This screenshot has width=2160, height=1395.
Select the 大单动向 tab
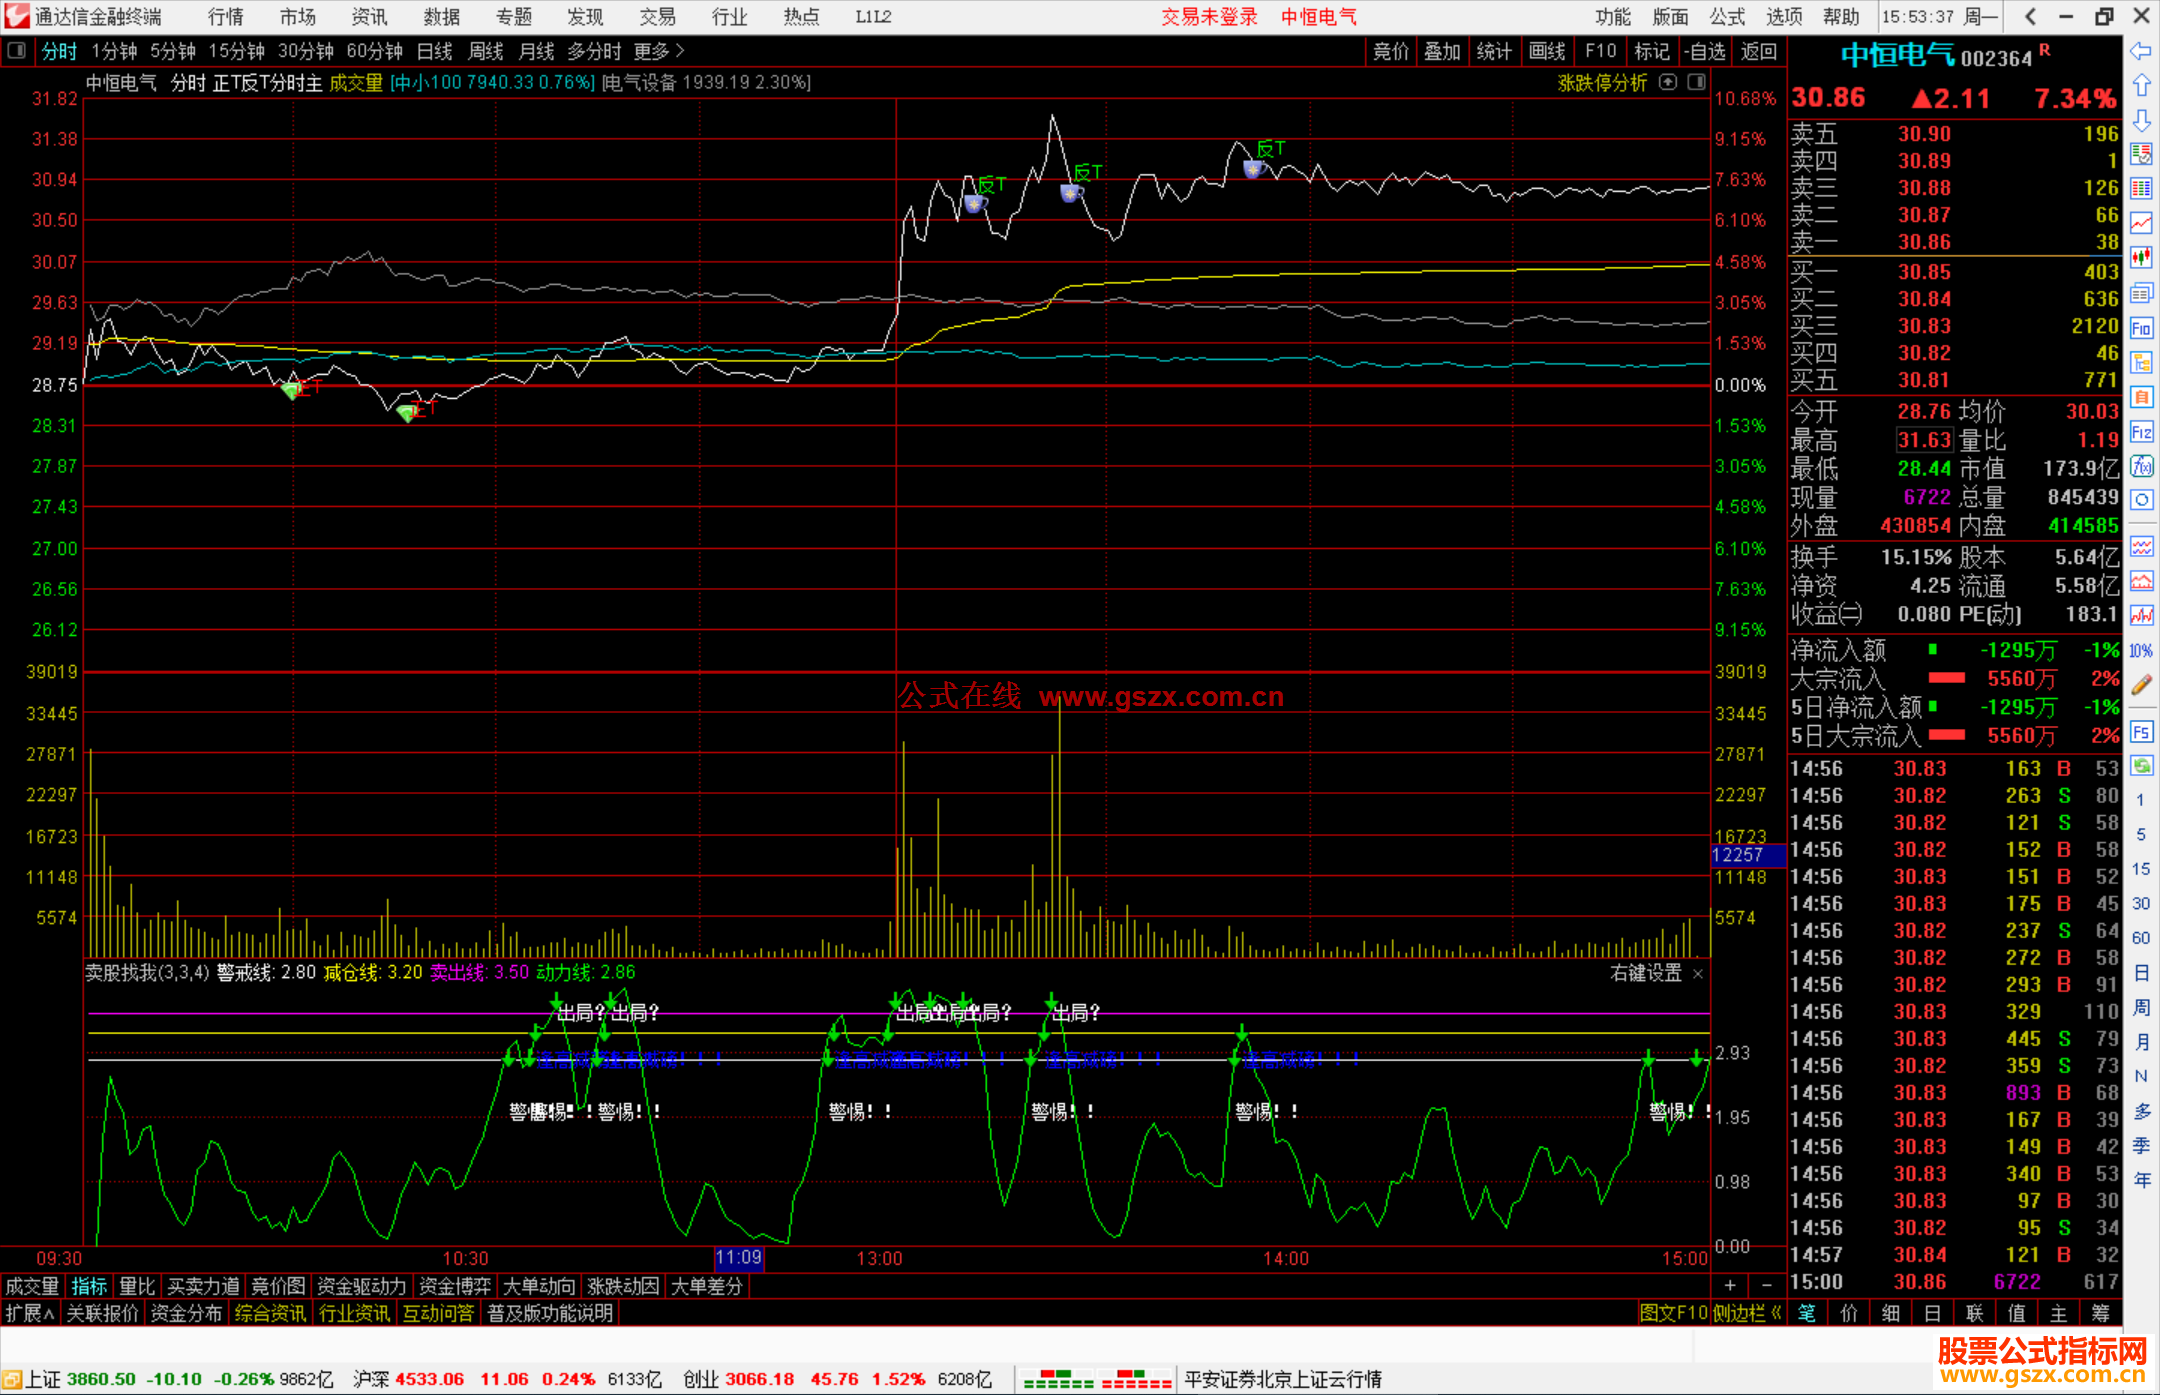tap(539, 1286)
